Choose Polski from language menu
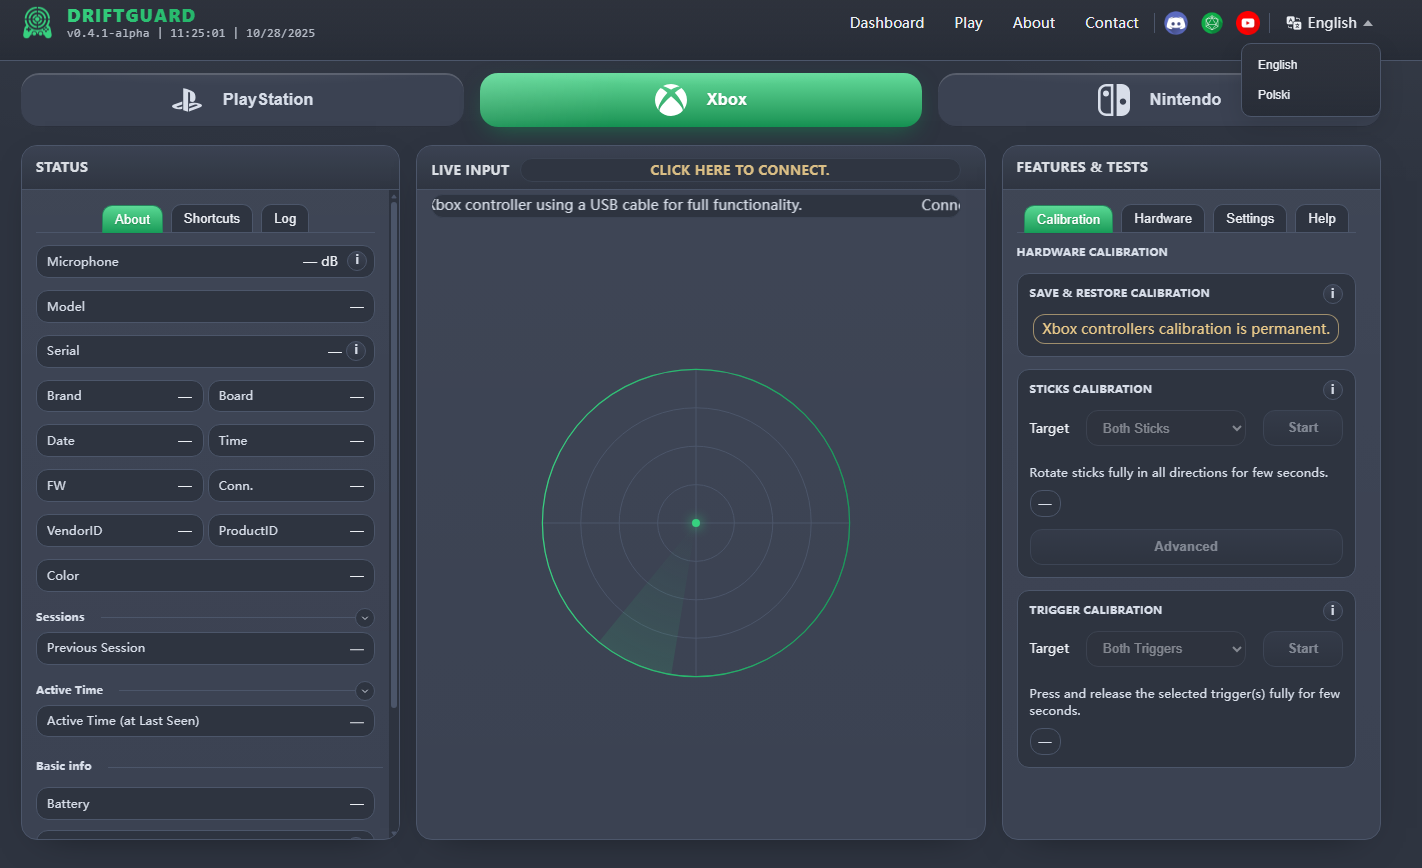 point(1274,95)
